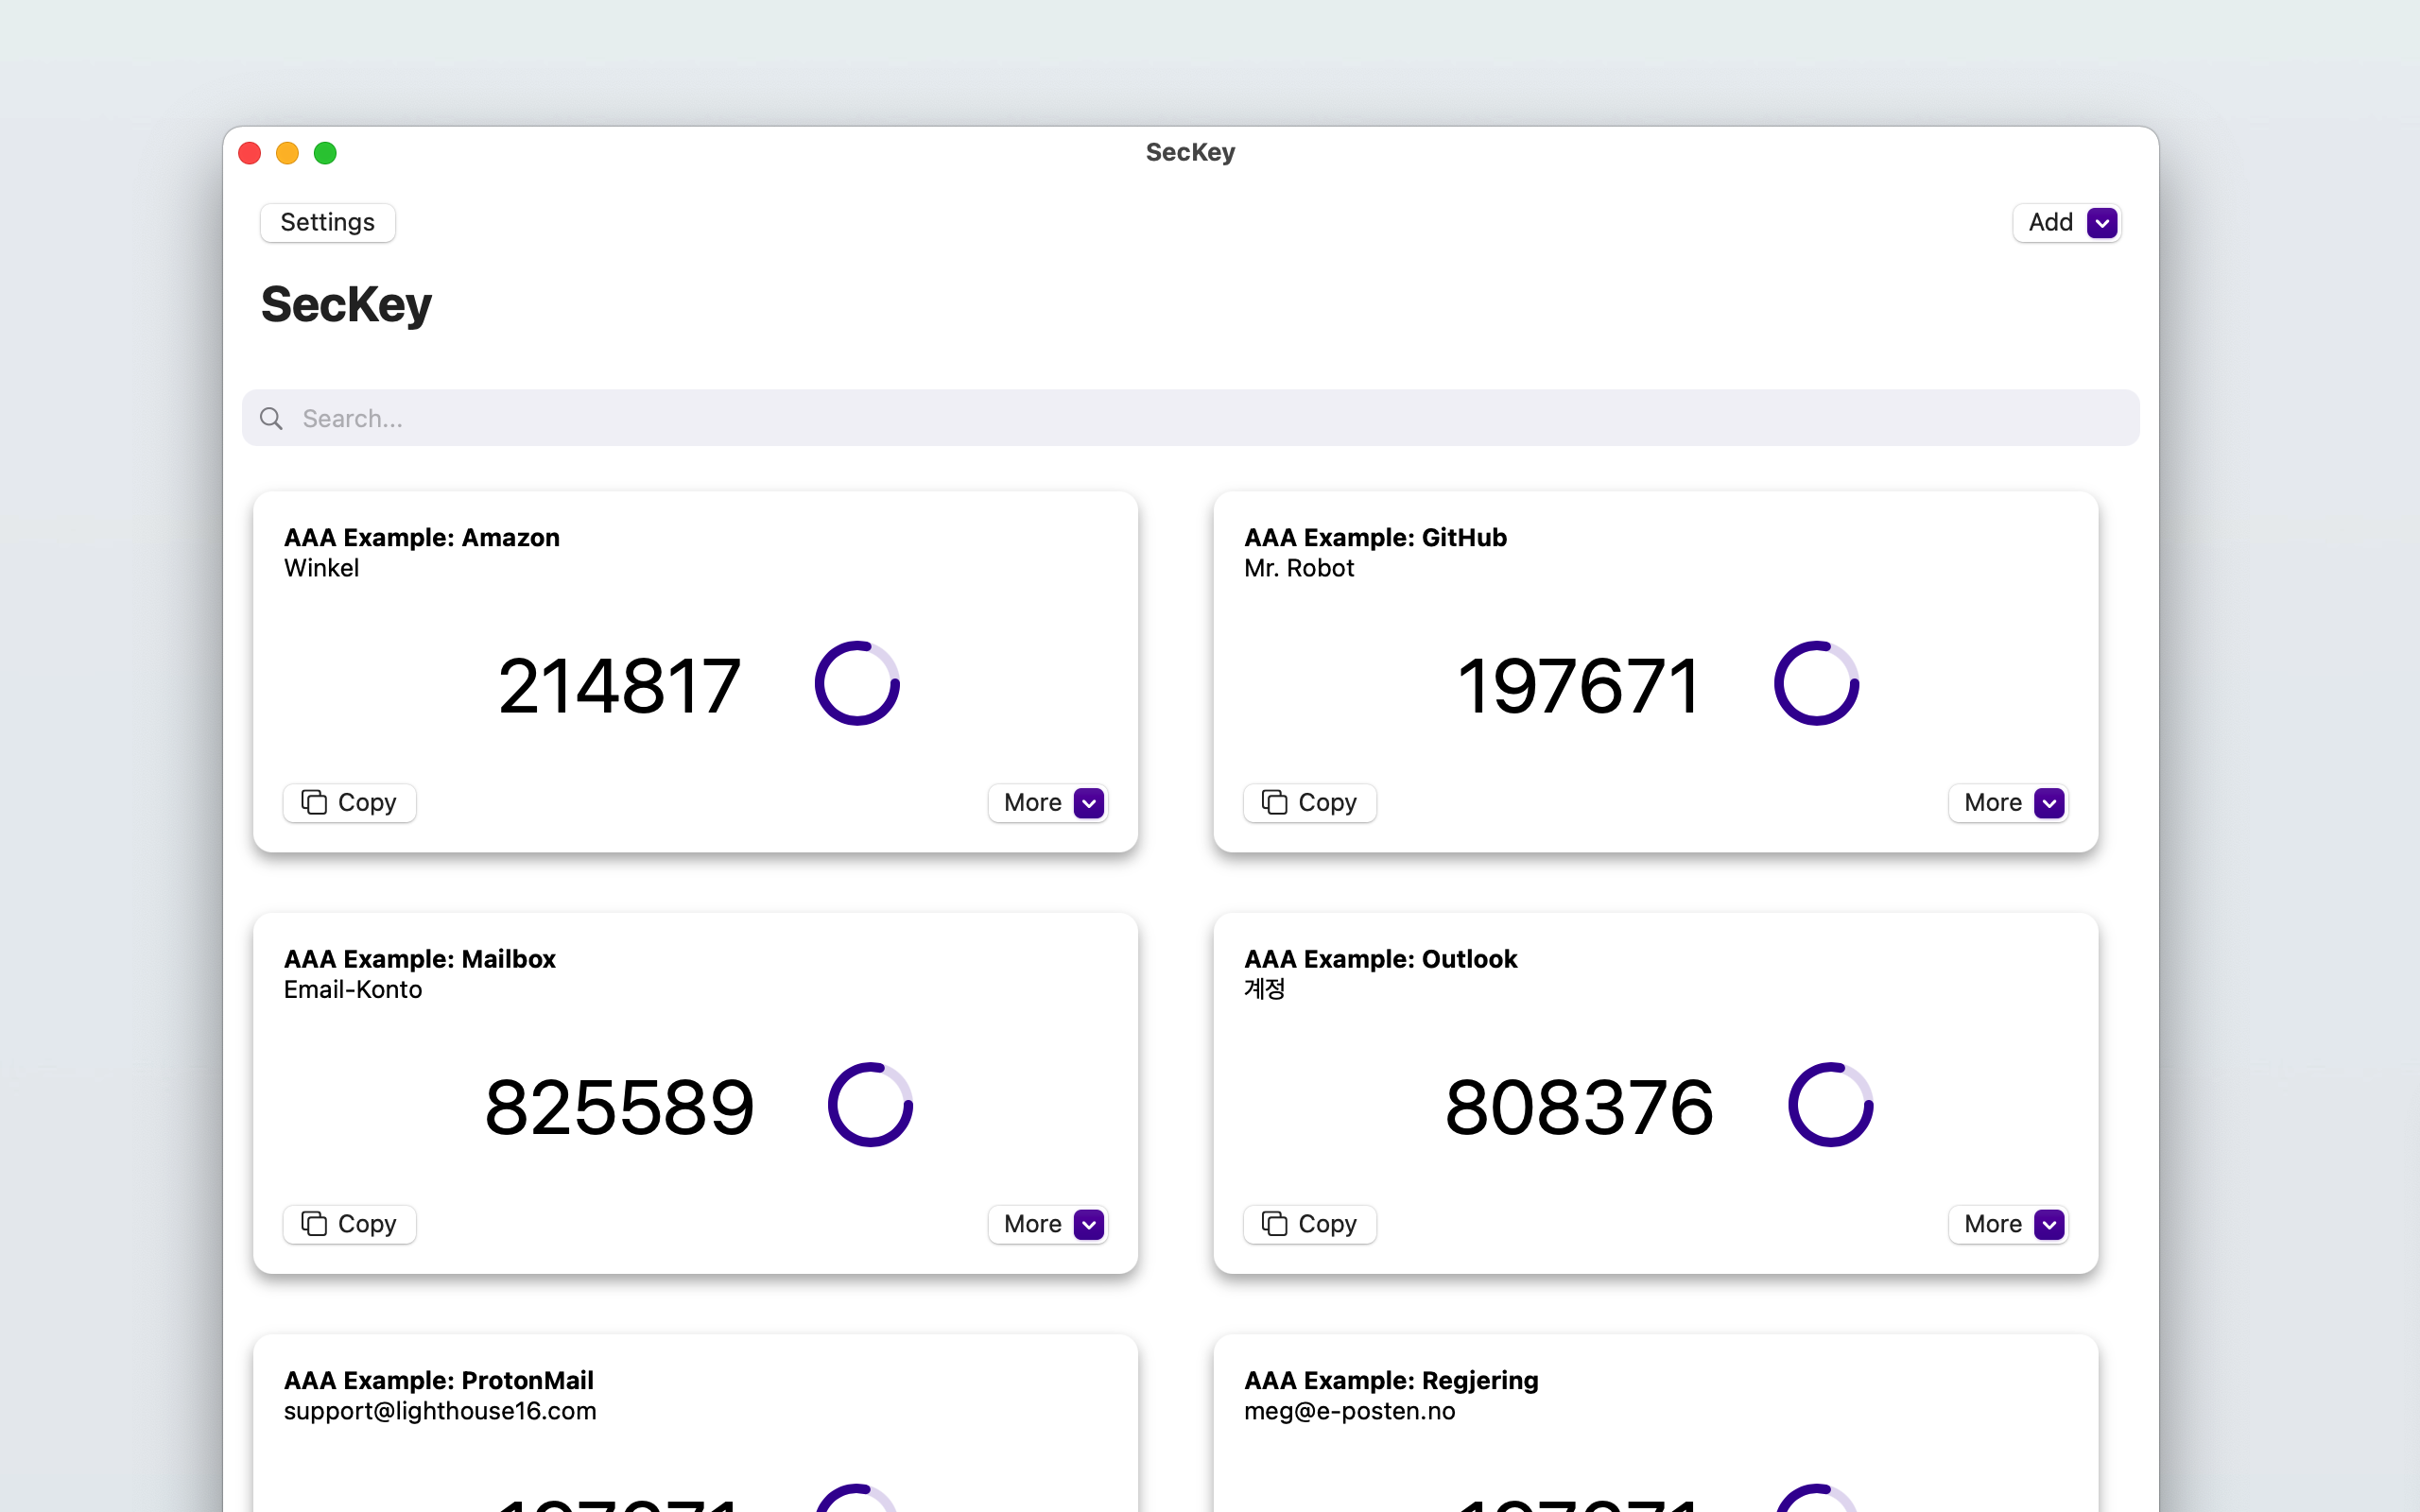Close the SecKey window
The width and height of the screenshot is (2420, 1512).
click(x=250, y=153)
